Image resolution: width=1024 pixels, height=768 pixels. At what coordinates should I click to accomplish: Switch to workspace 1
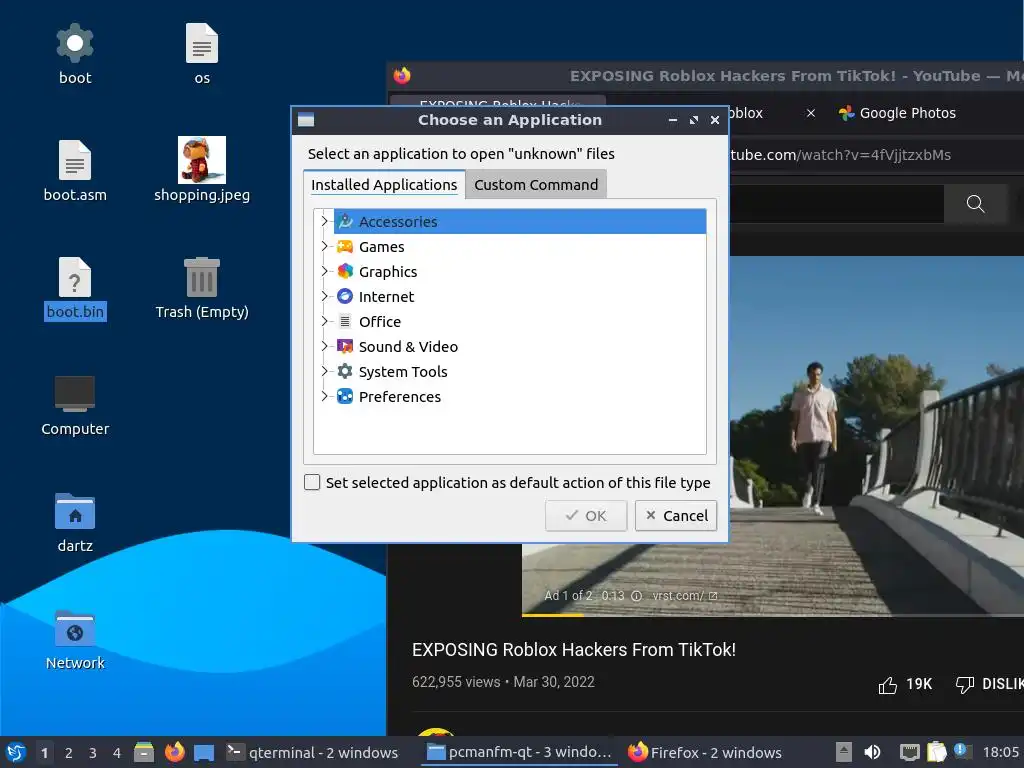(x=44, y=753)
